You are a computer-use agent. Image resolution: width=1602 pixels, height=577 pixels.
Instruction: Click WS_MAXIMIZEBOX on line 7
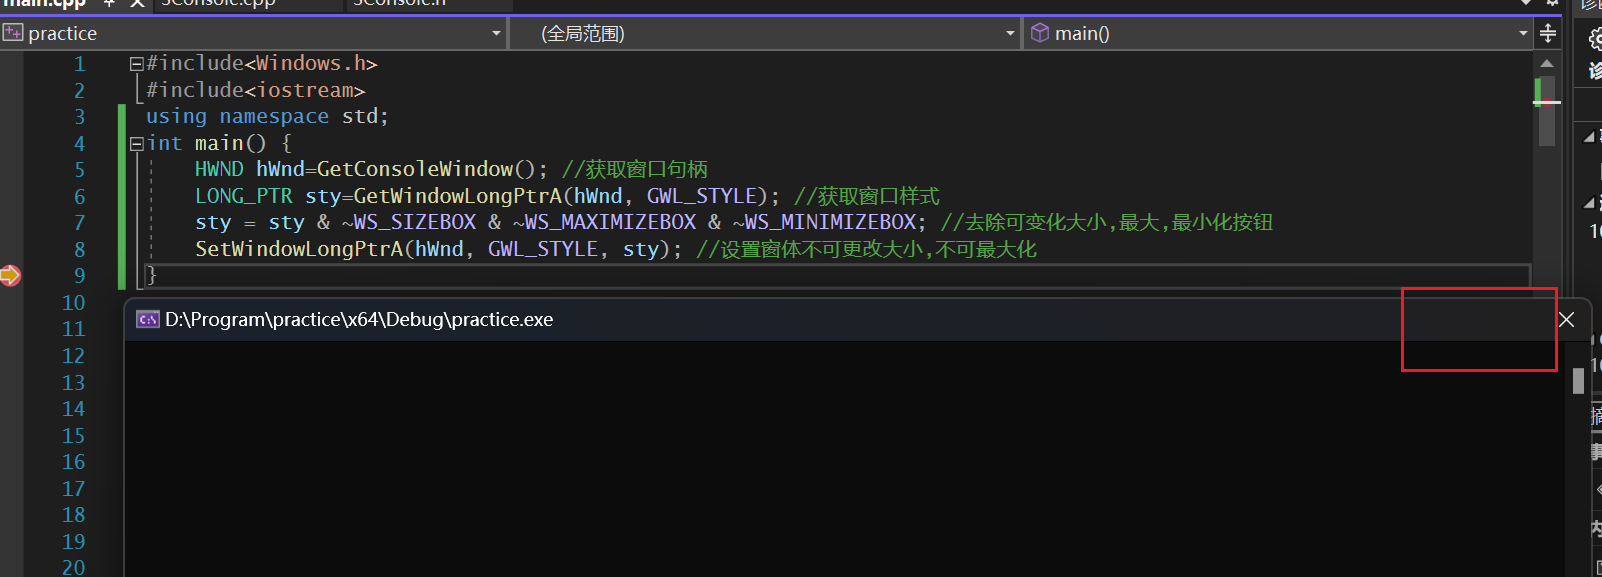click(x=610, y=222)
